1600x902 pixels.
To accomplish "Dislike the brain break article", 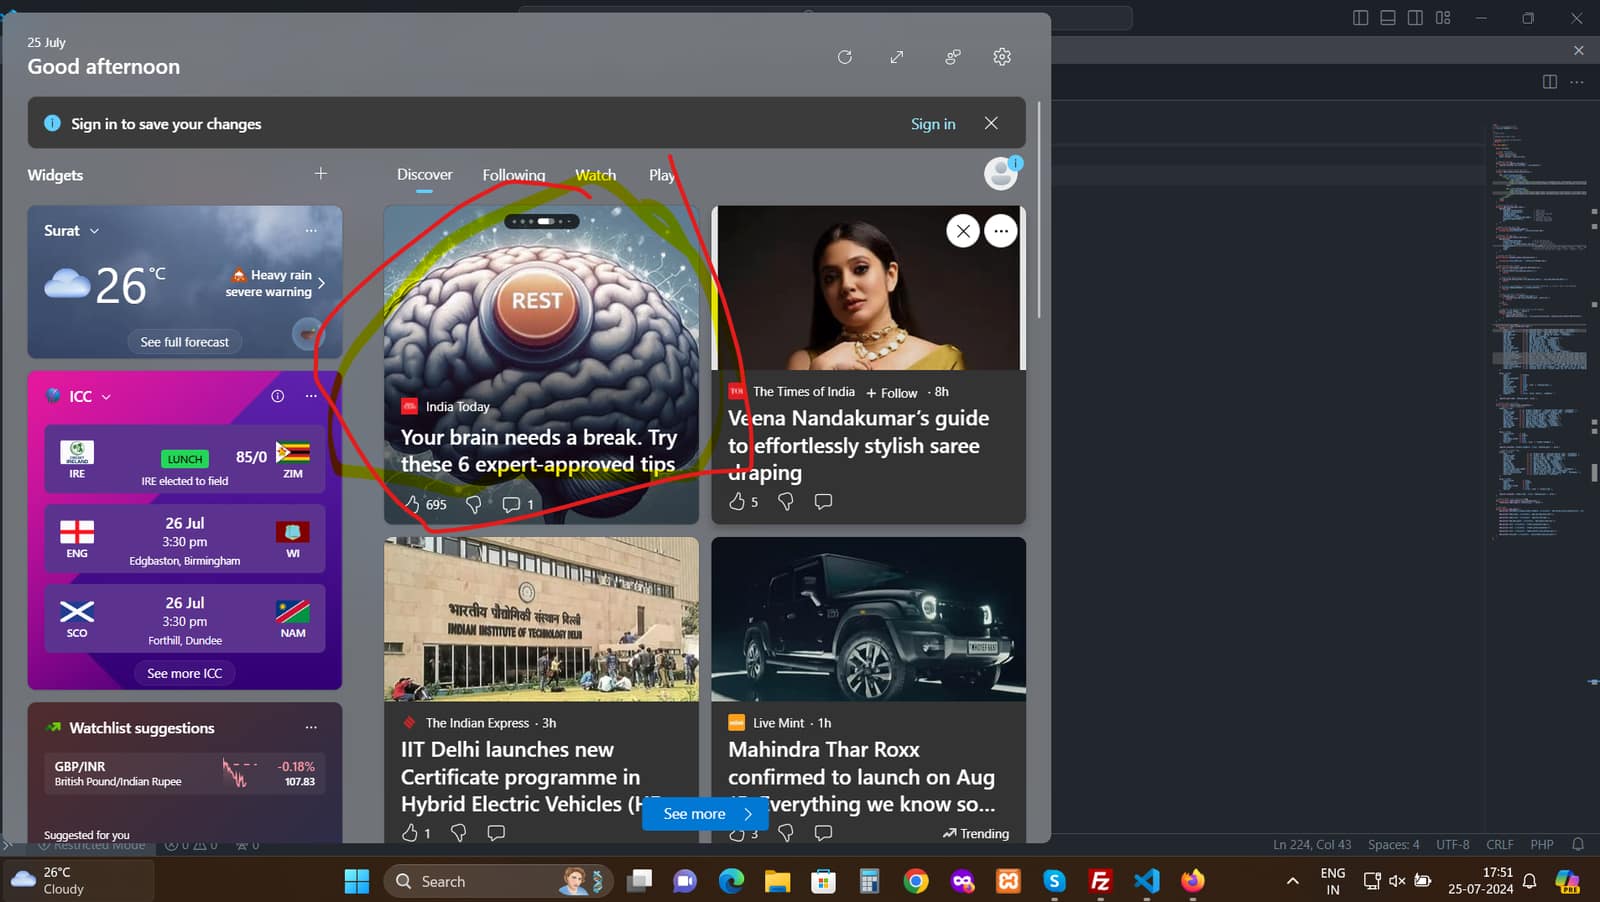I will (x=474, y=504).
